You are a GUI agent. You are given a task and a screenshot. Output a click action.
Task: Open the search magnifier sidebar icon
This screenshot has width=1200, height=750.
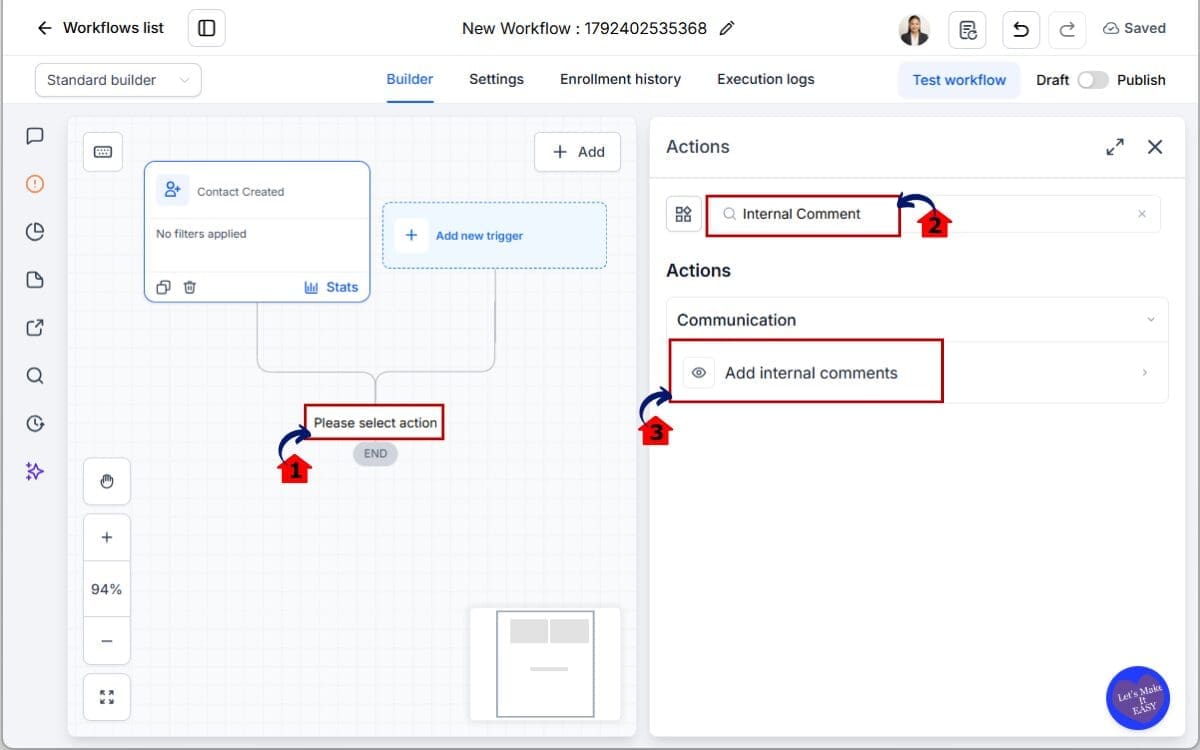[35, 376]
